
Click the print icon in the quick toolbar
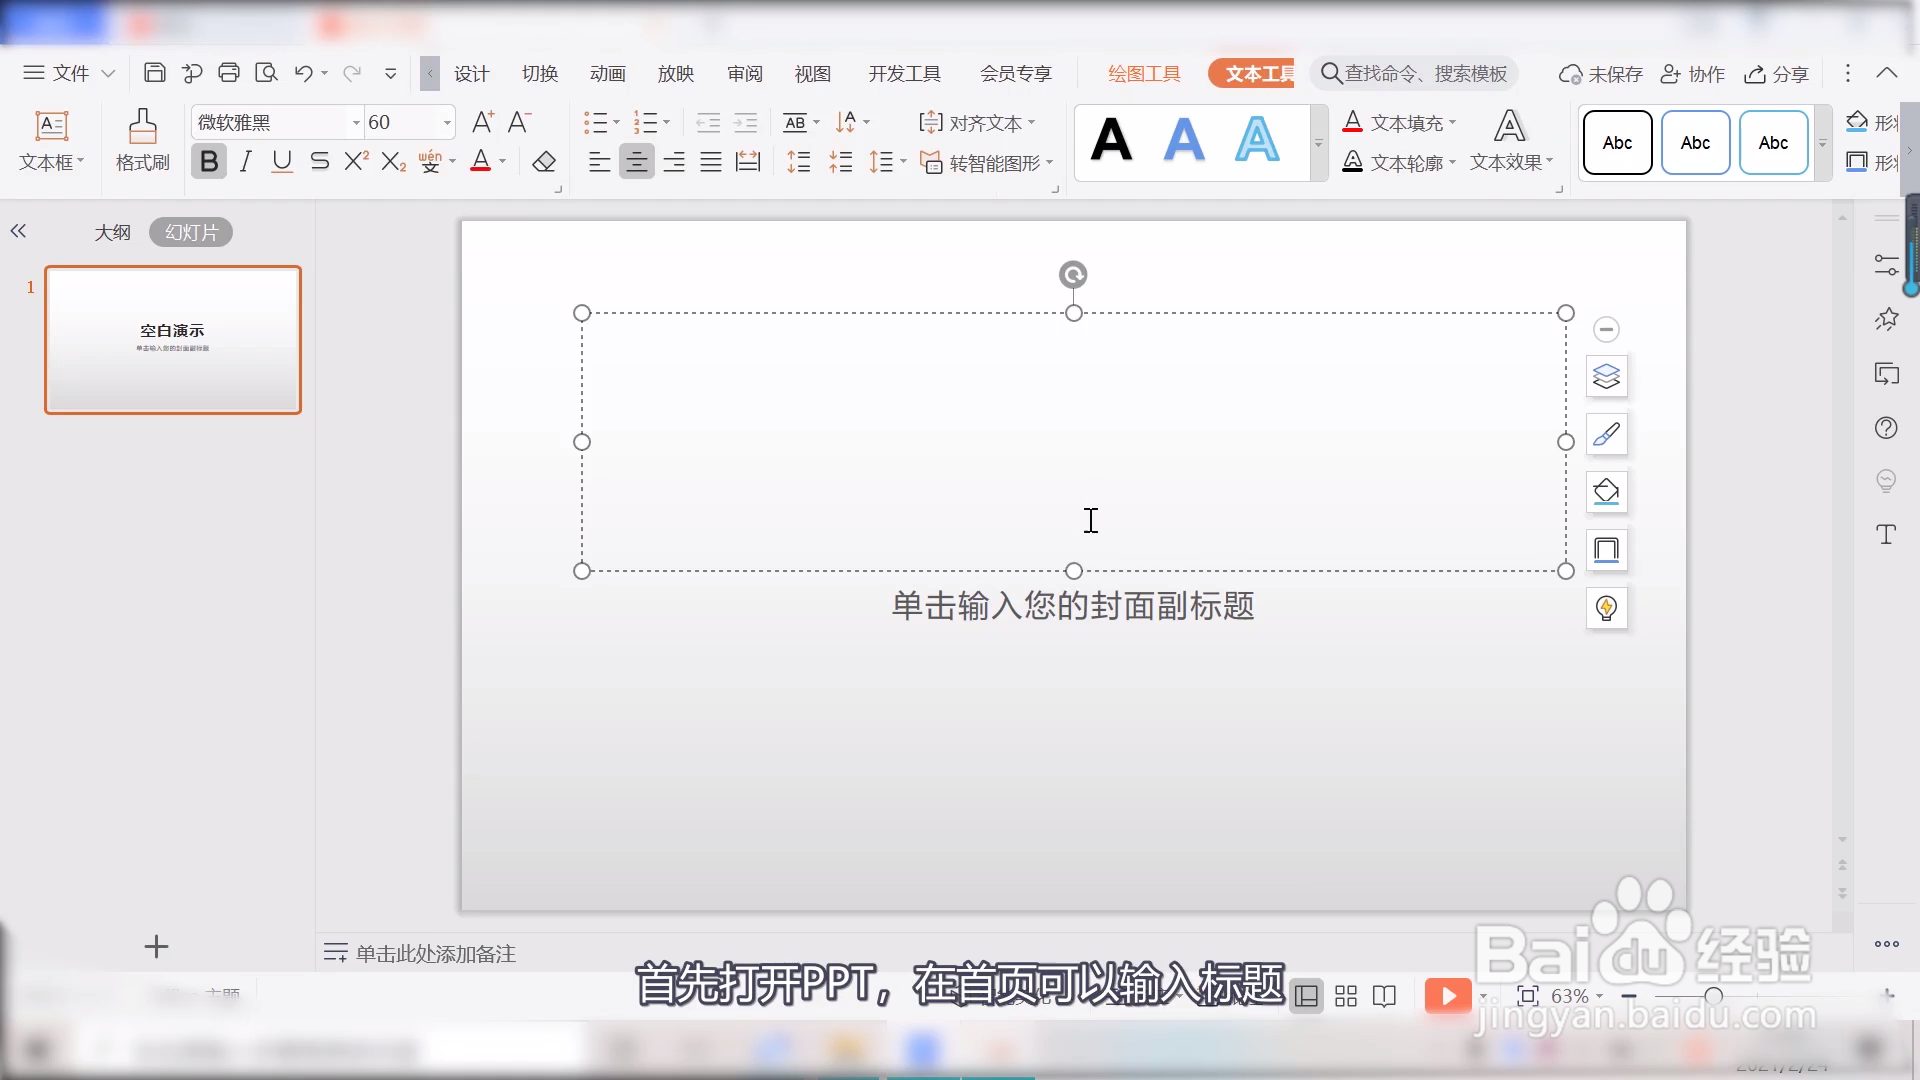click(x=229, y=73)
